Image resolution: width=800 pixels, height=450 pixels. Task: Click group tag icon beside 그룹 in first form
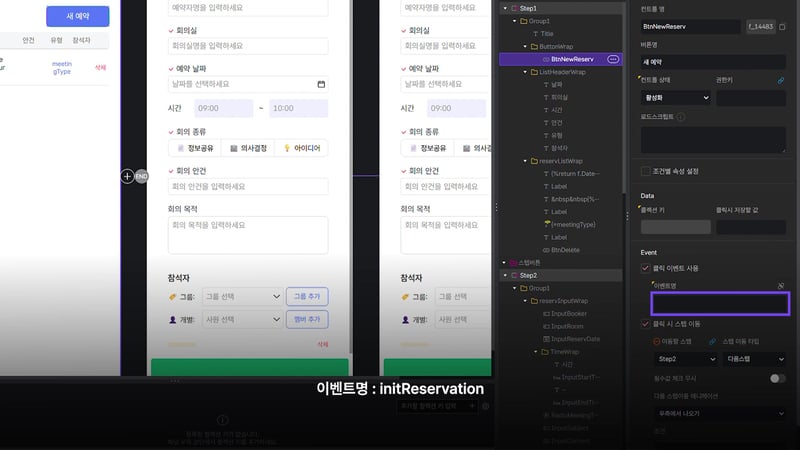[172, 297]
